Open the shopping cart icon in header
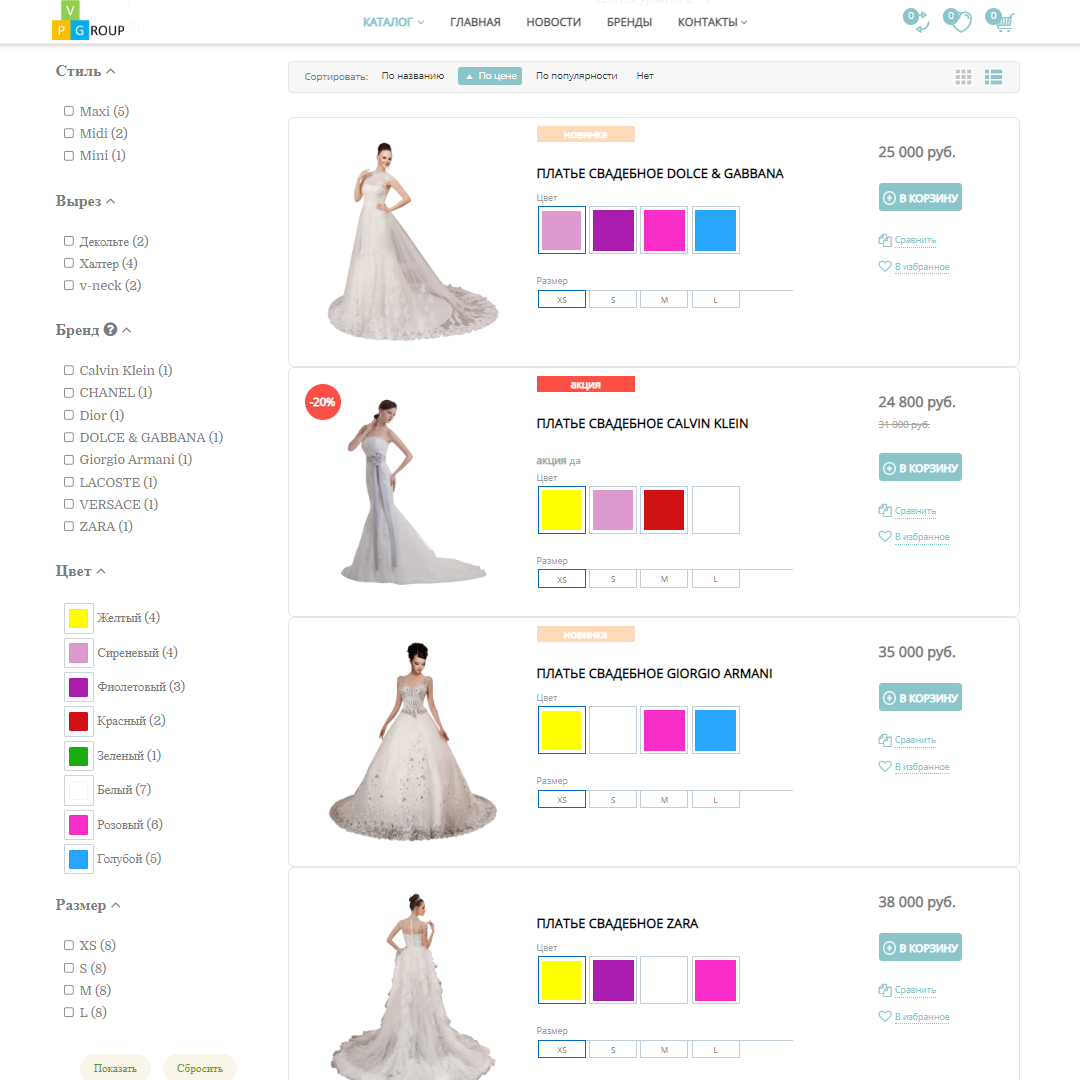 [1003, 23]
